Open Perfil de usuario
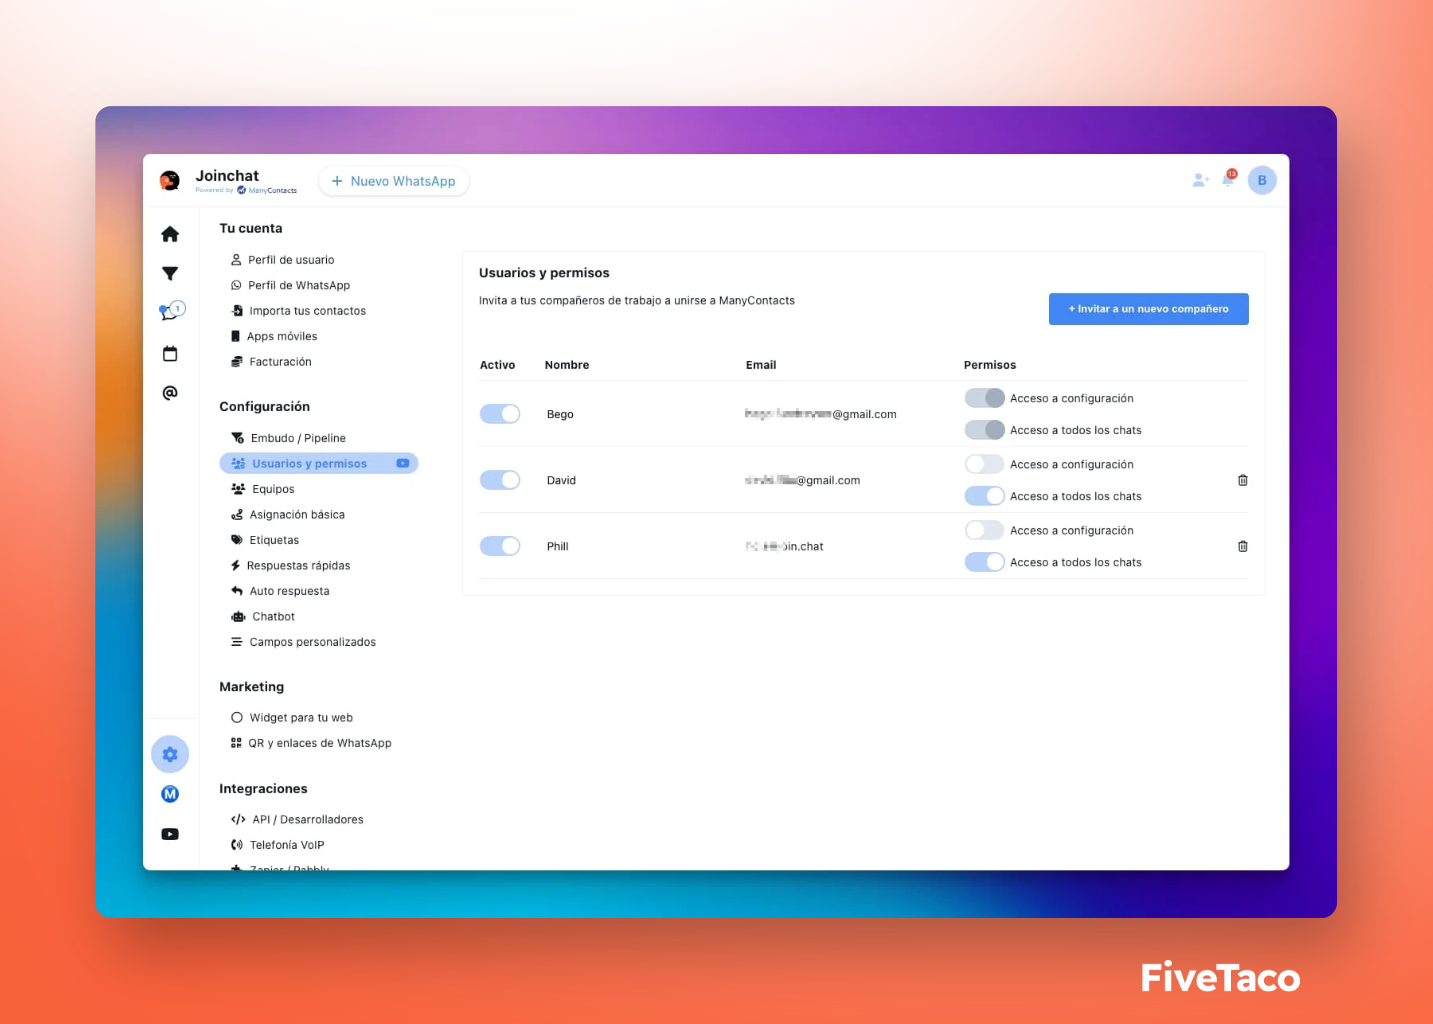 [283, 260]
